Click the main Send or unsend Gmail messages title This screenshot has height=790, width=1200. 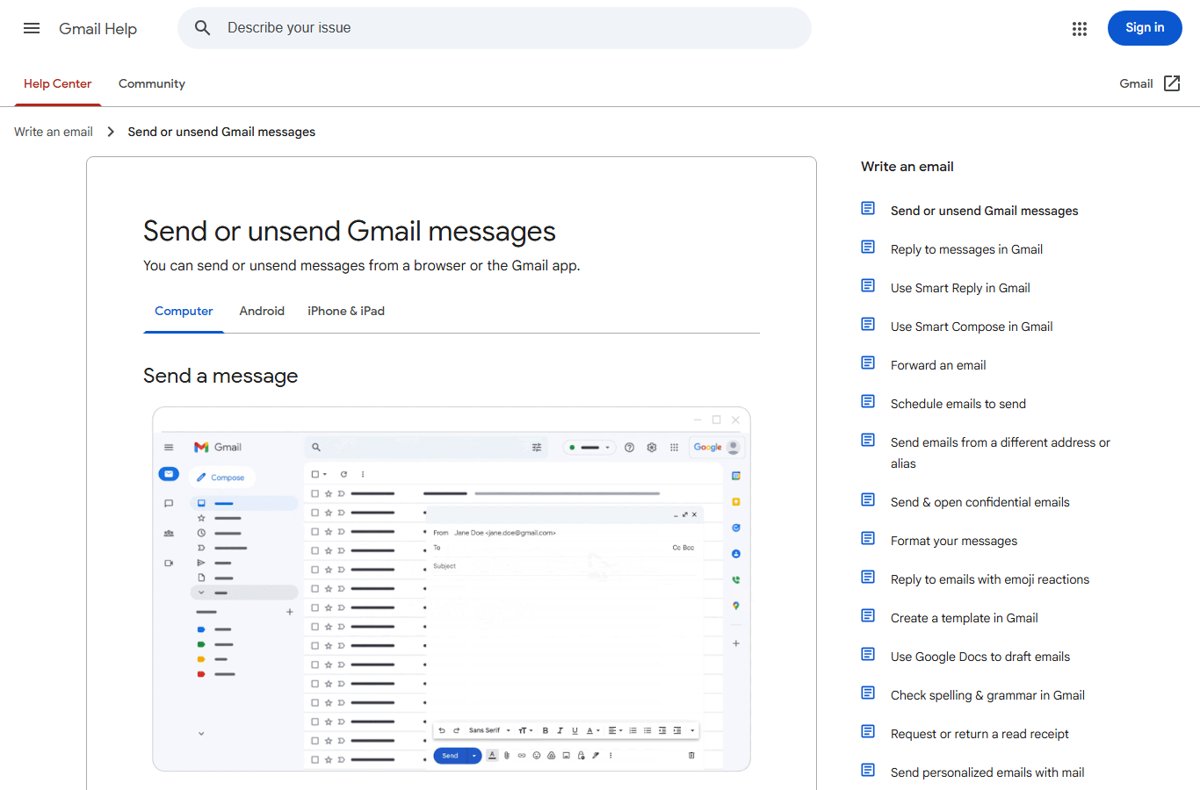(349, 231)
